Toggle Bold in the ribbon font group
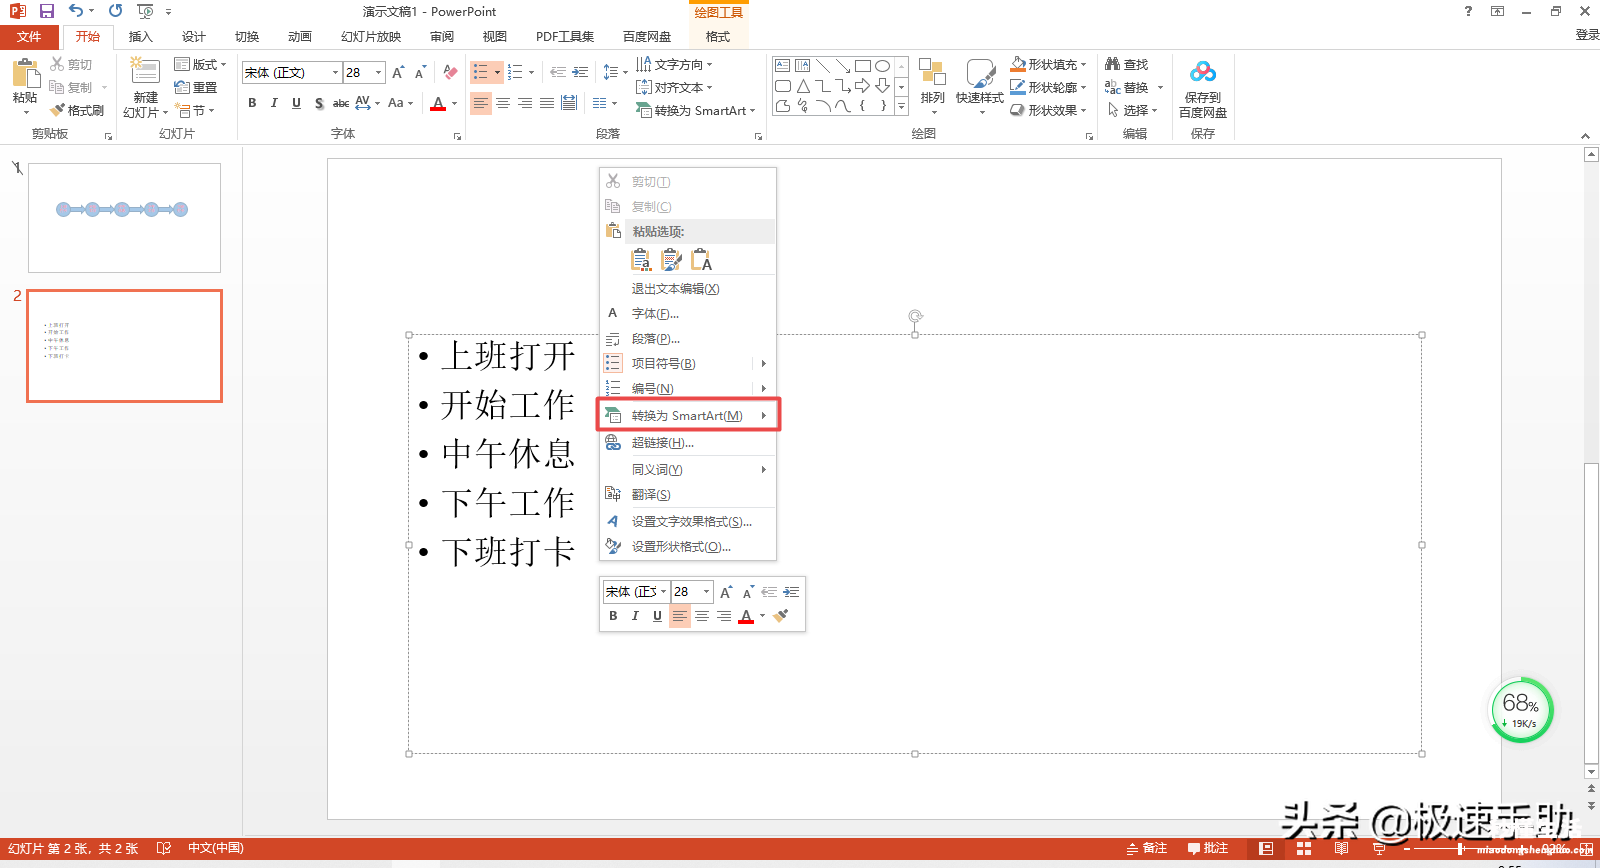Viewport: 1600px width, 868px height. pos(252,103)
